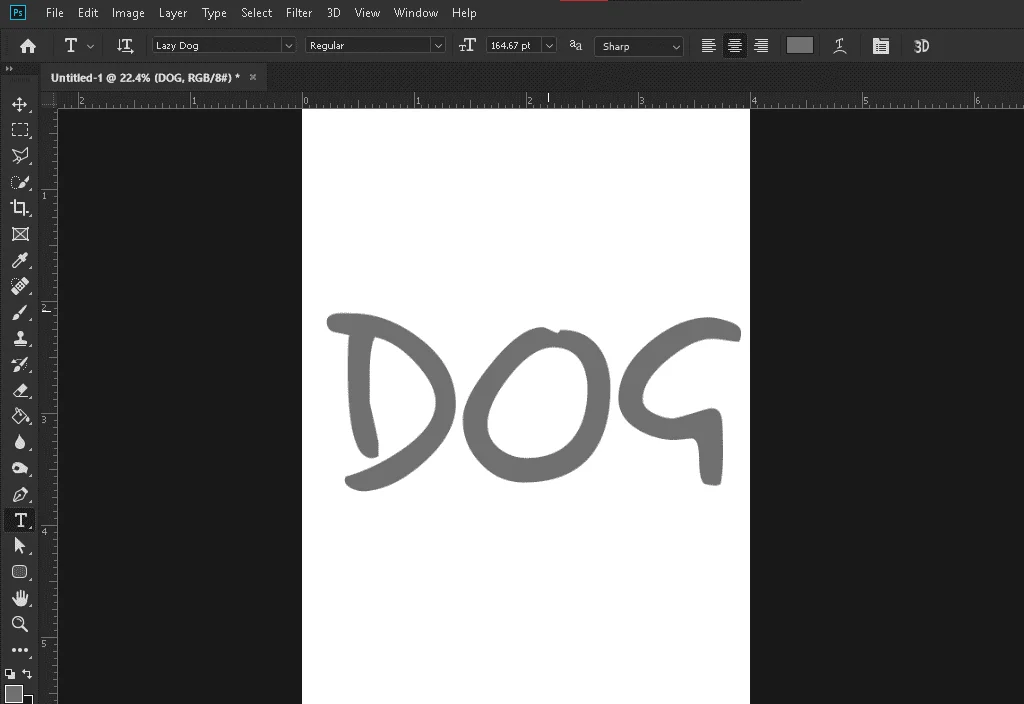
Task: Select the Rounded Rectangle shape tool
Action: 20,571
